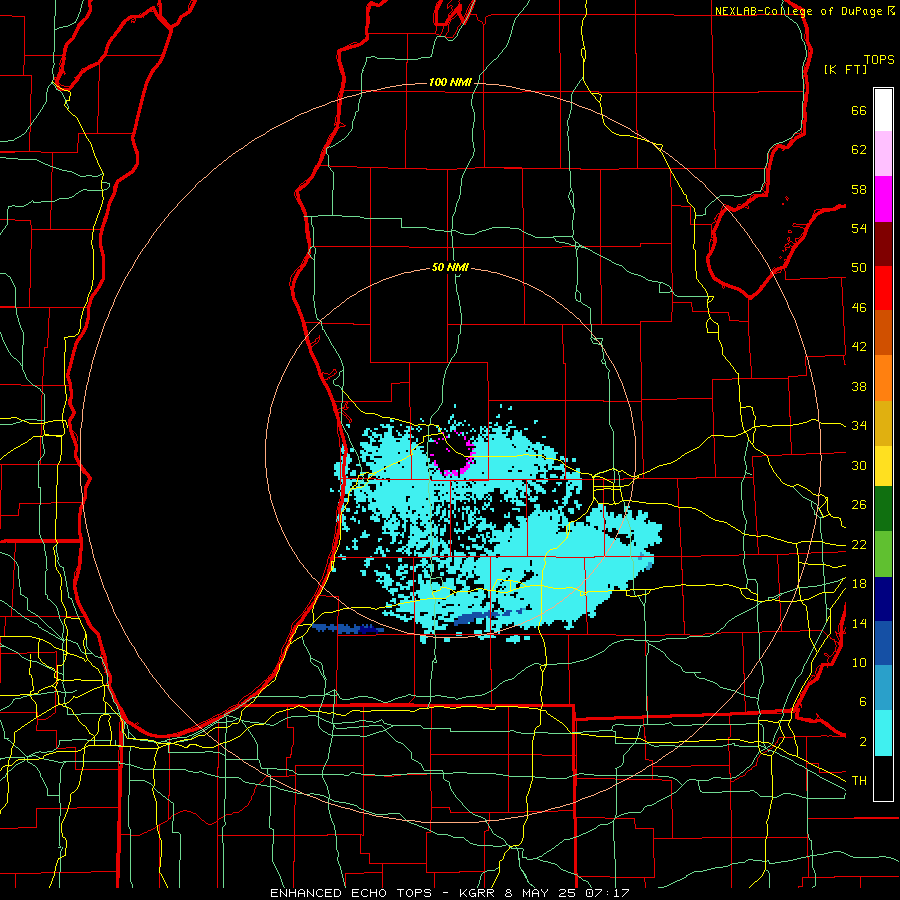This screenshot has width=900, height=900.
Task: Click the legend value 42
Action: coord(859,346)
